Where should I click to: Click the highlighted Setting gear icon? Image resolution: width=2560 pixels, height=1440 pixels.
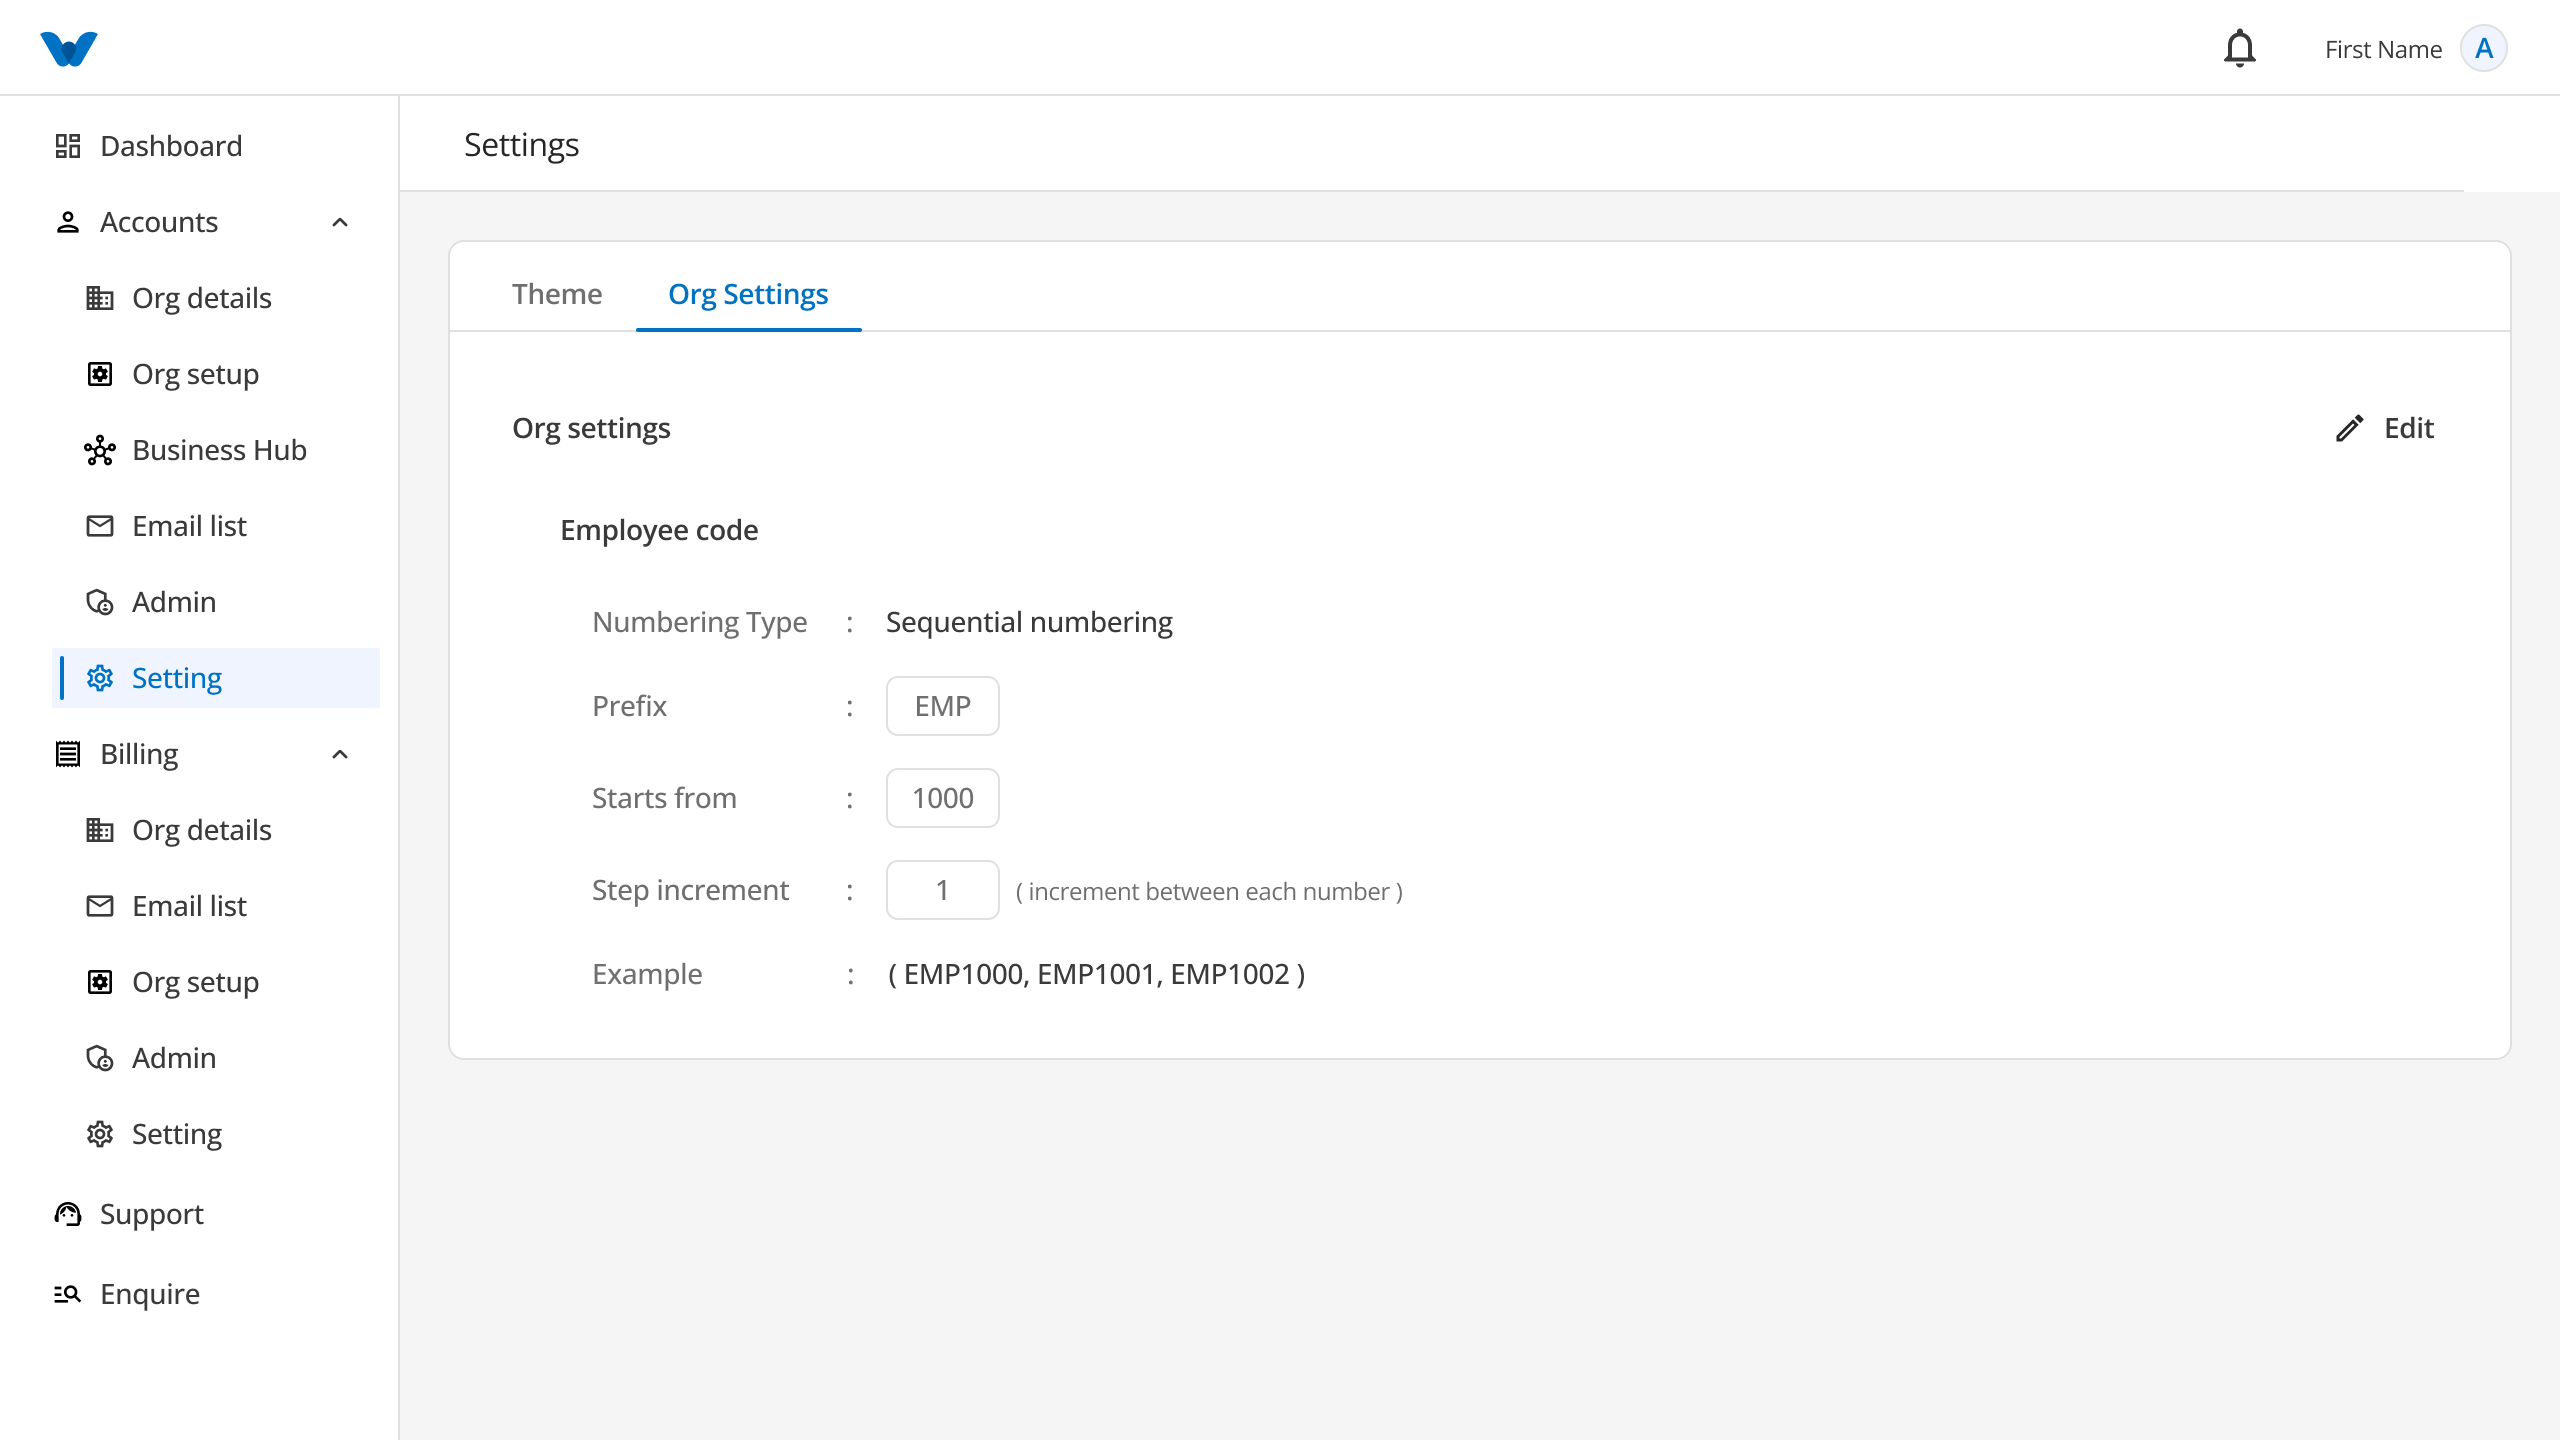tap(100, 678)
